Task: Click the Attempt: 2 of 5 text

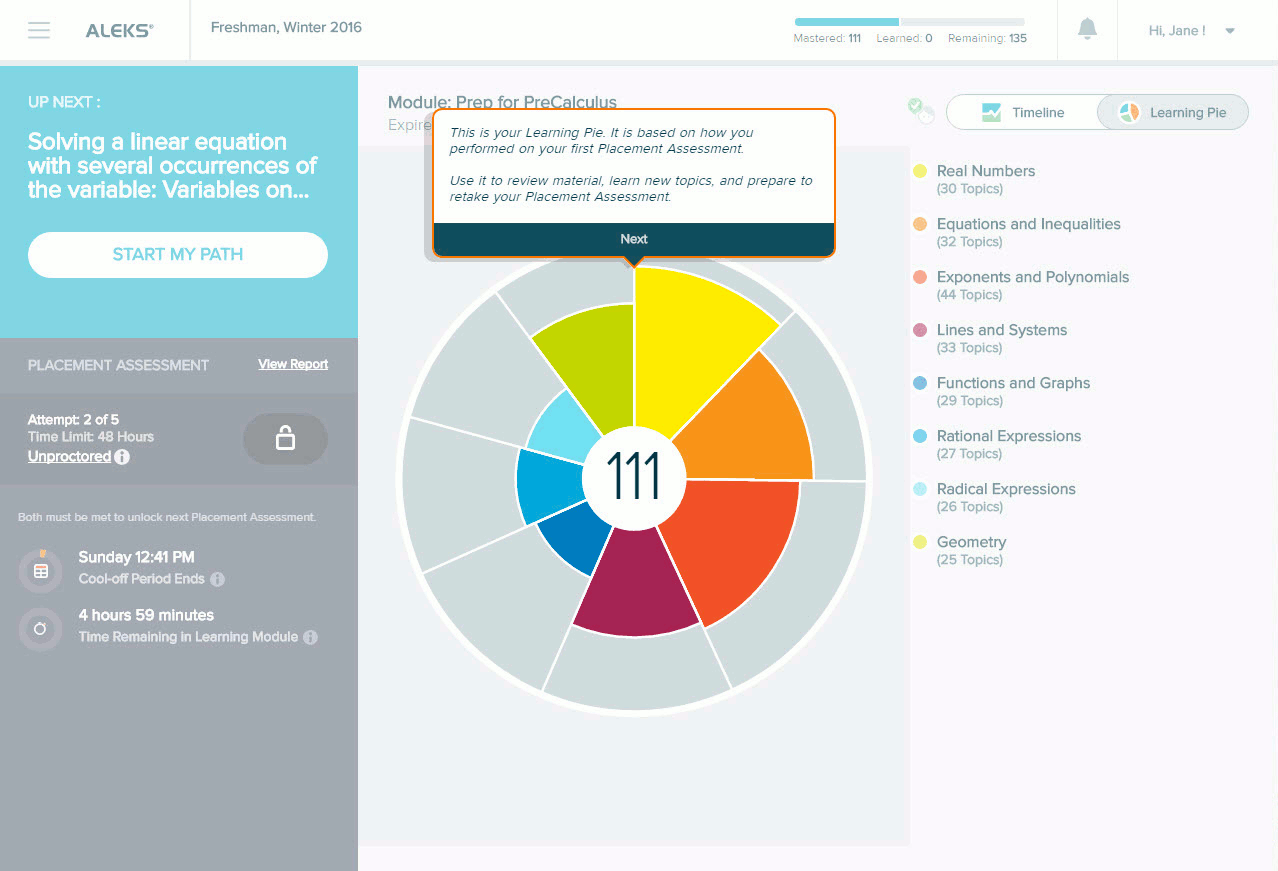Action: pyautogui.click(x=73, y=420)
